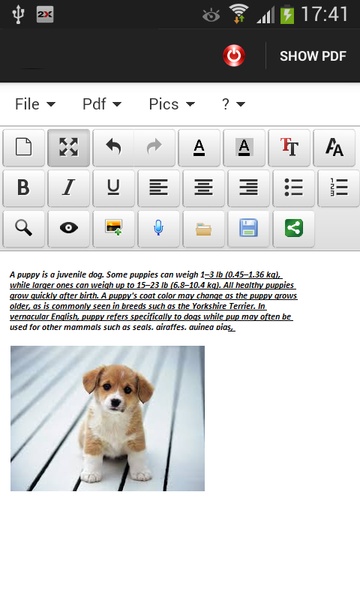The height and width of the screenshot is (600, 360).
Task: Open the Pics menu
Action: (172, 104)
